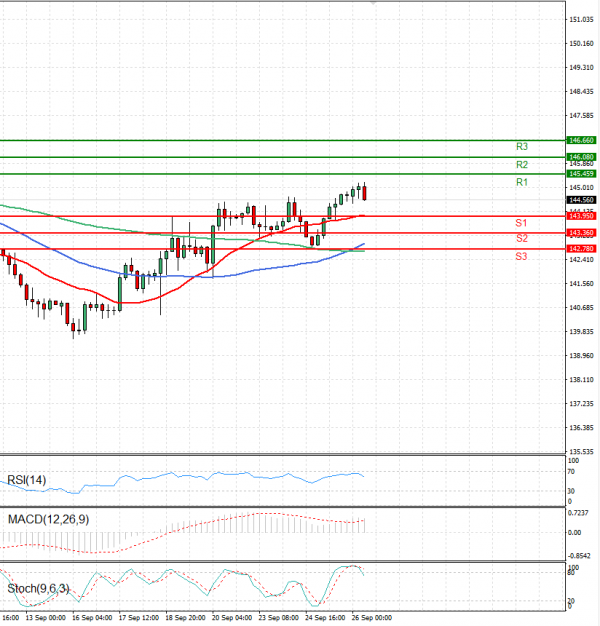Click the 137.235 price axis value

tap(581, 404)
